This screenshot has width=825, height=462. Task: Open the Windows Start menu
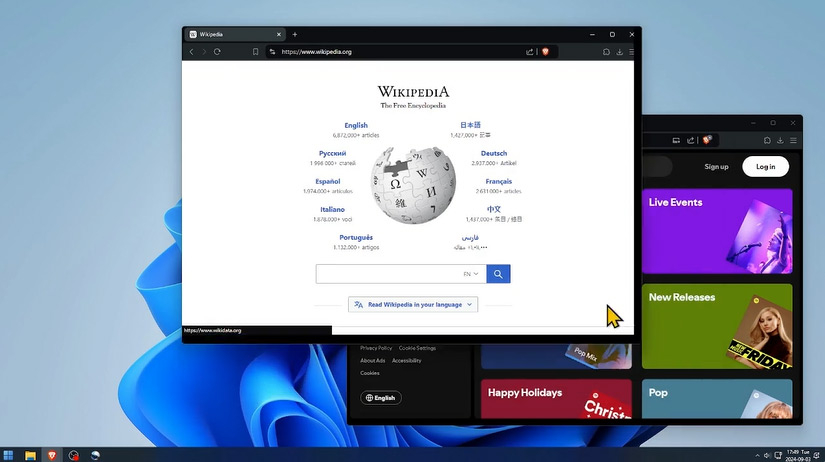tap(8, 455)
